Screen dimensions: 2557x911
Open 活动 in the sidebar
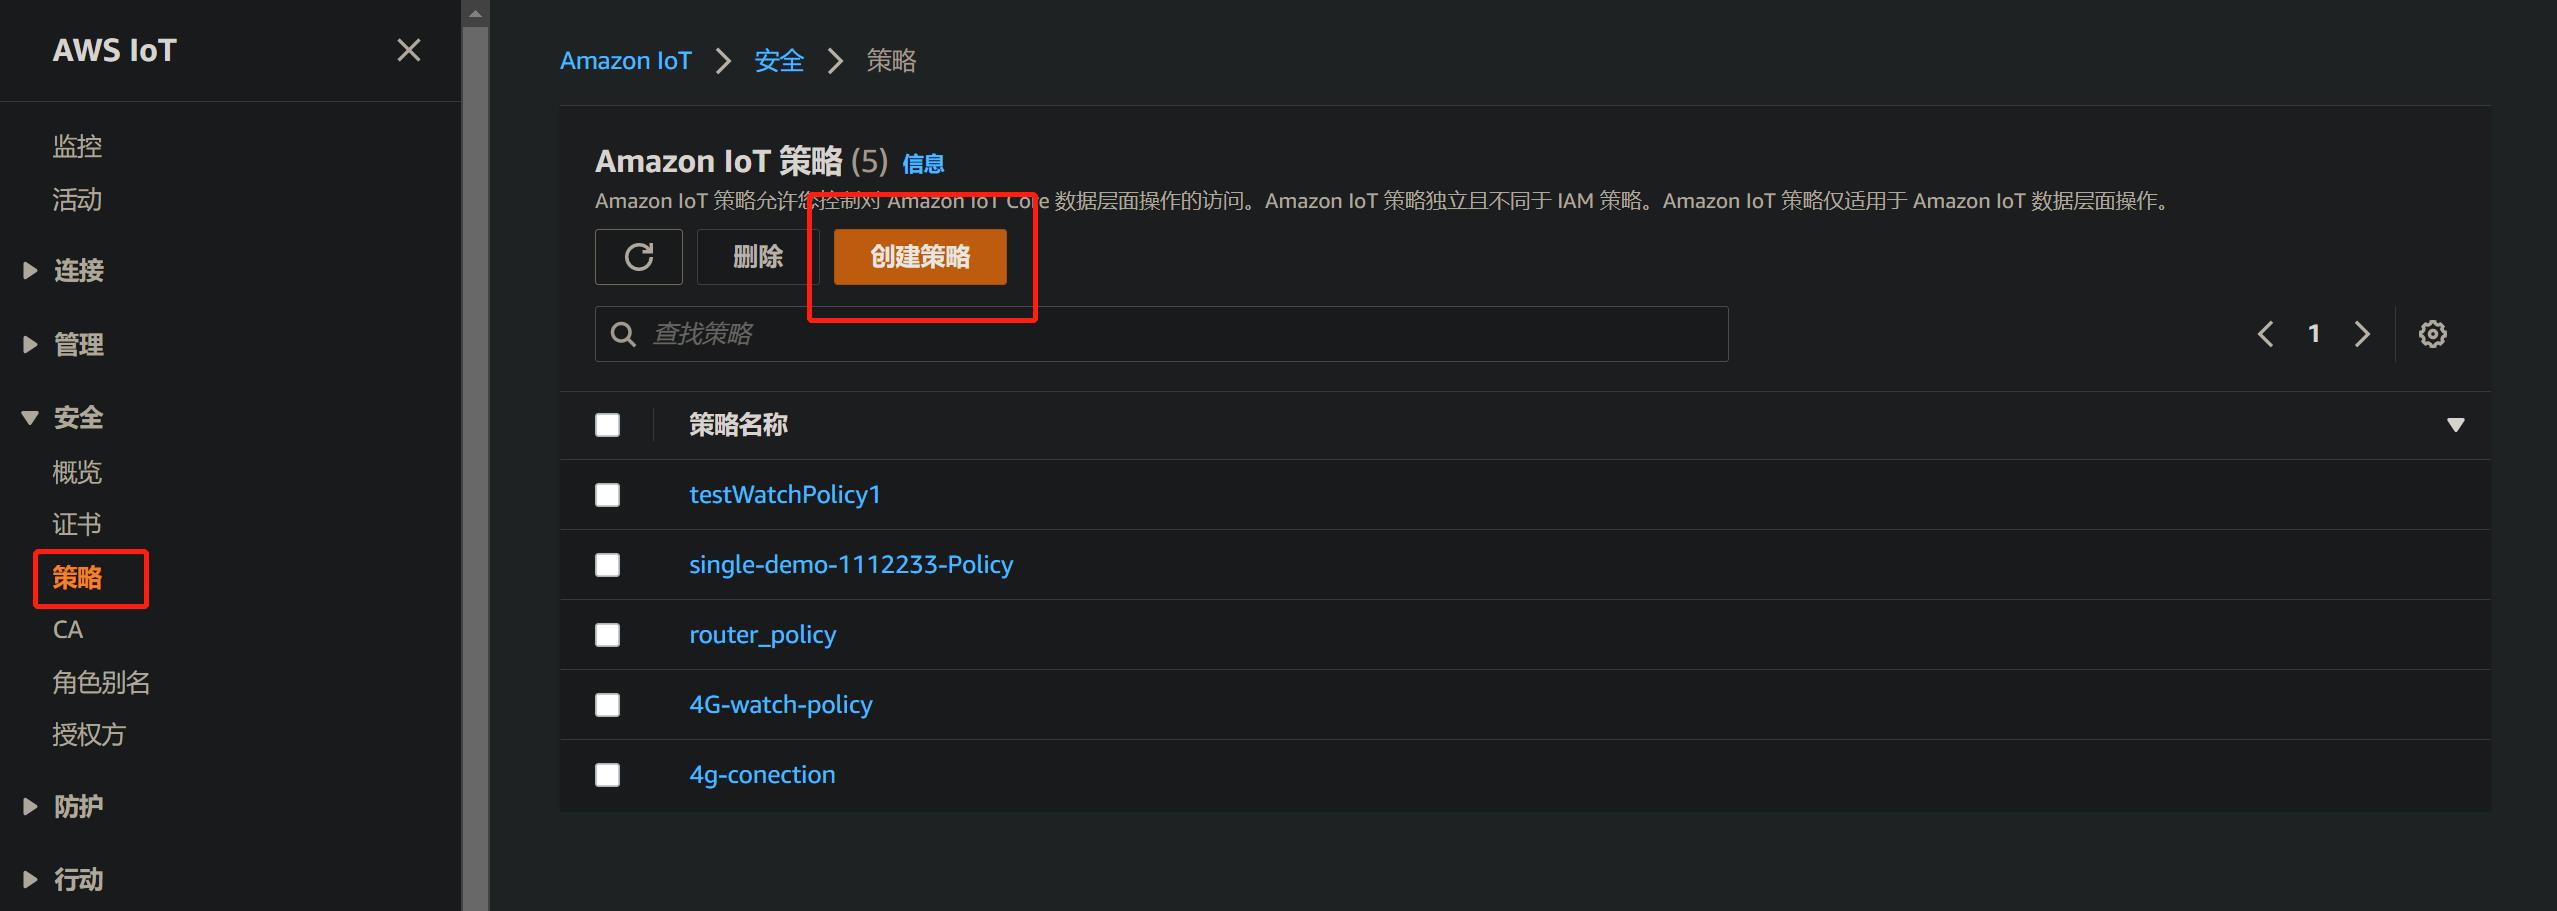(x=77, y=200)
